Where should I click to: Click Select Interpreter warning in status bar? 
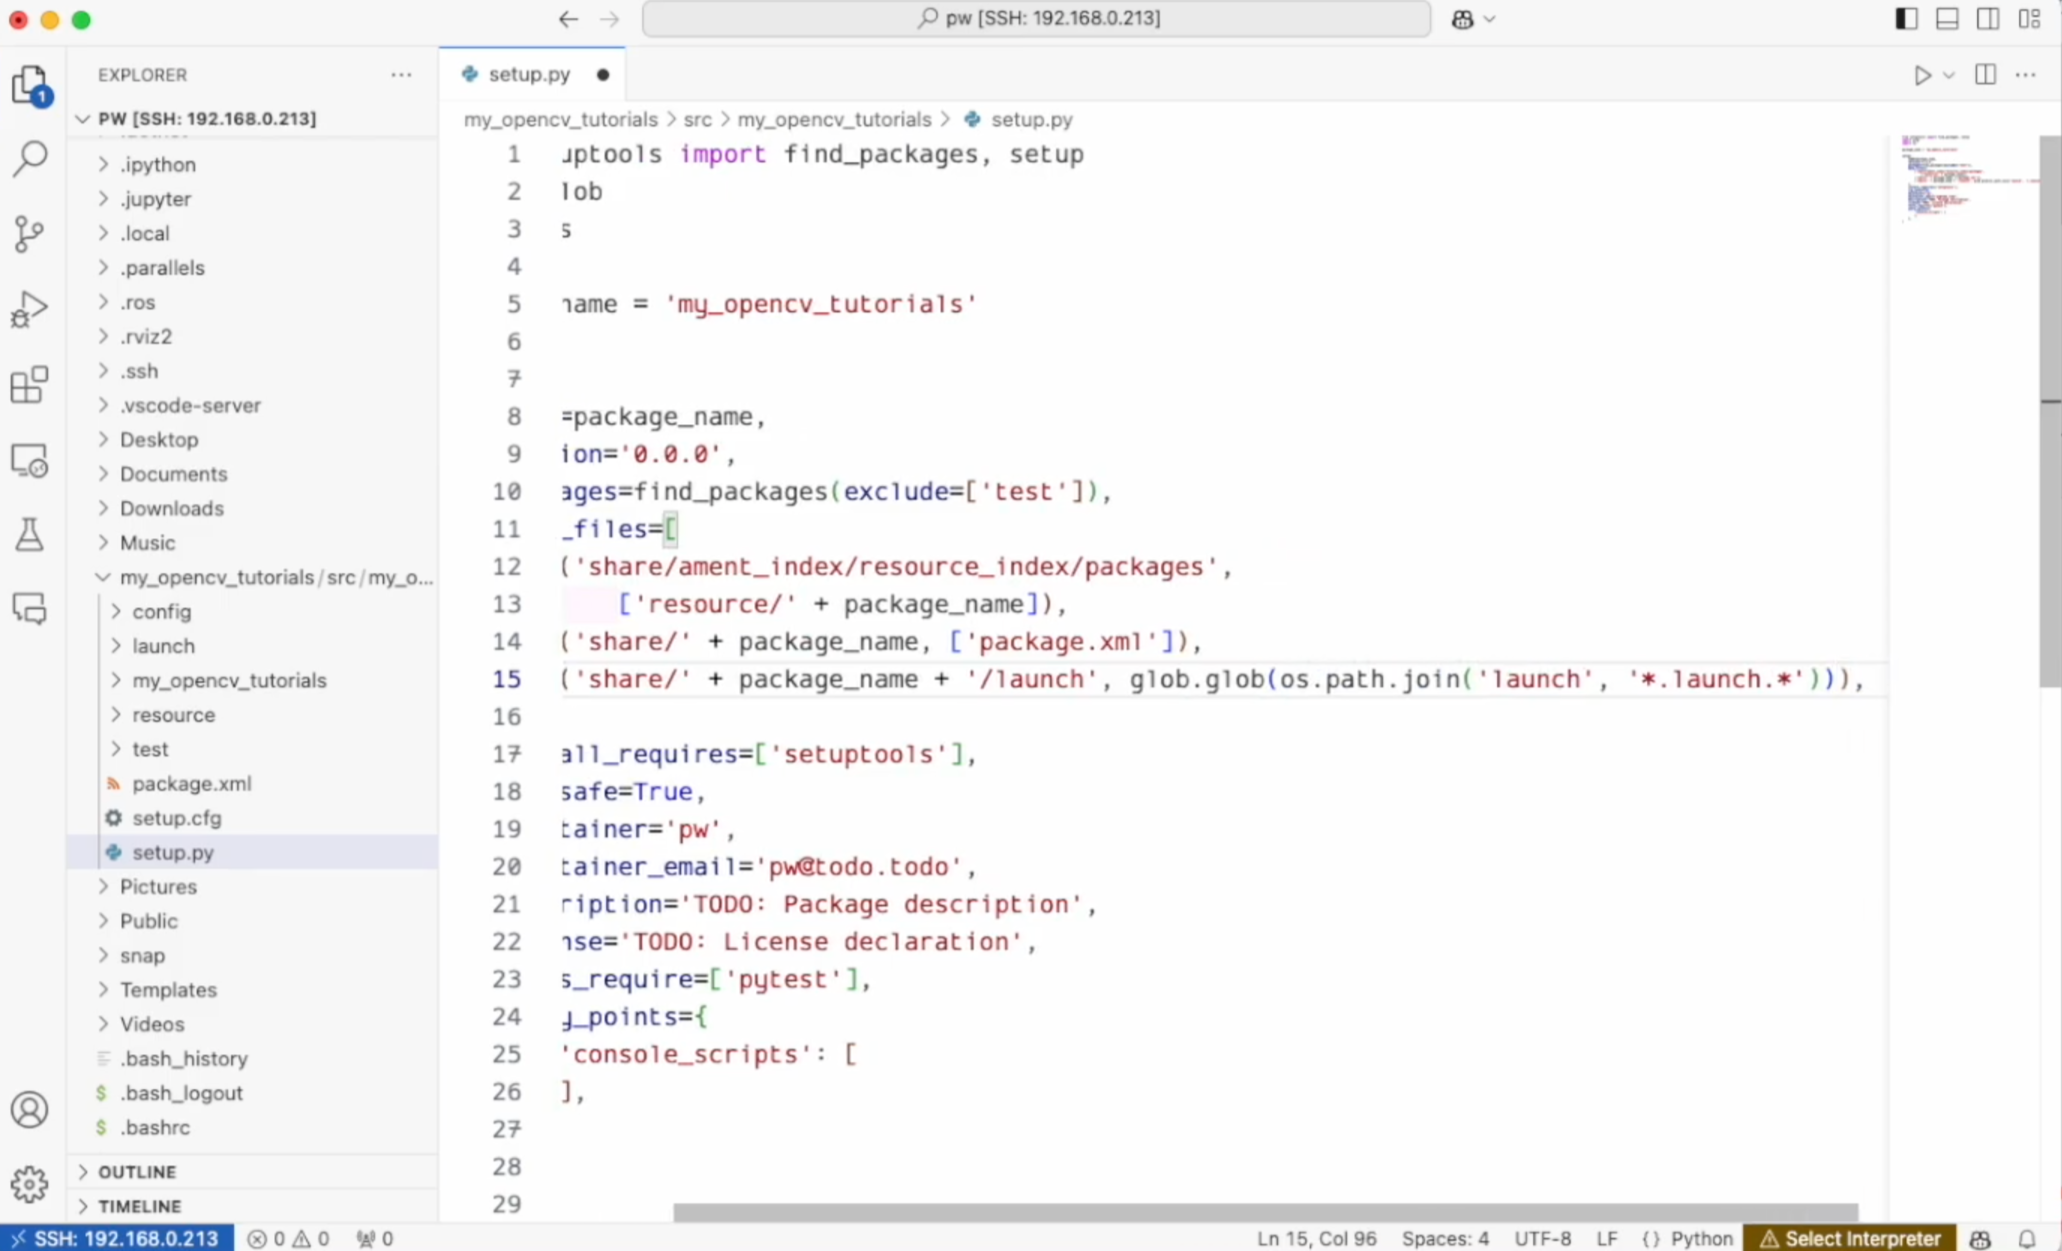tap(1850, 1238)
